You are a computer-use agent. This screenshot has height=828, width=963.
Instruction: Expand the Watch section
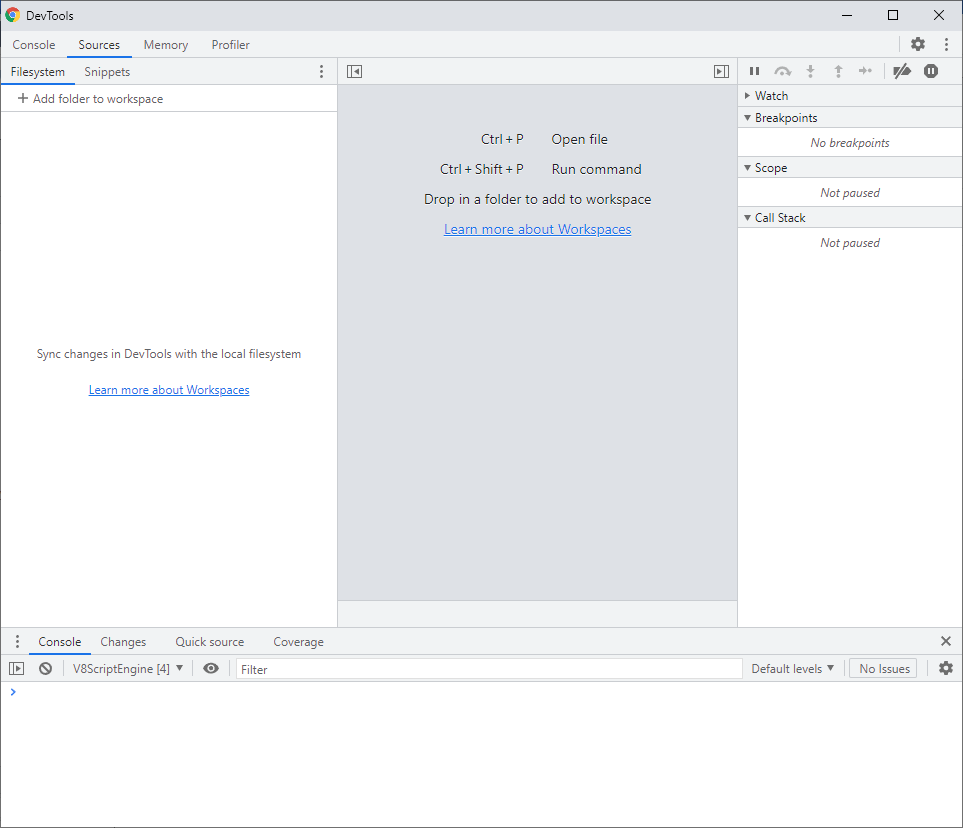point(771,96)
